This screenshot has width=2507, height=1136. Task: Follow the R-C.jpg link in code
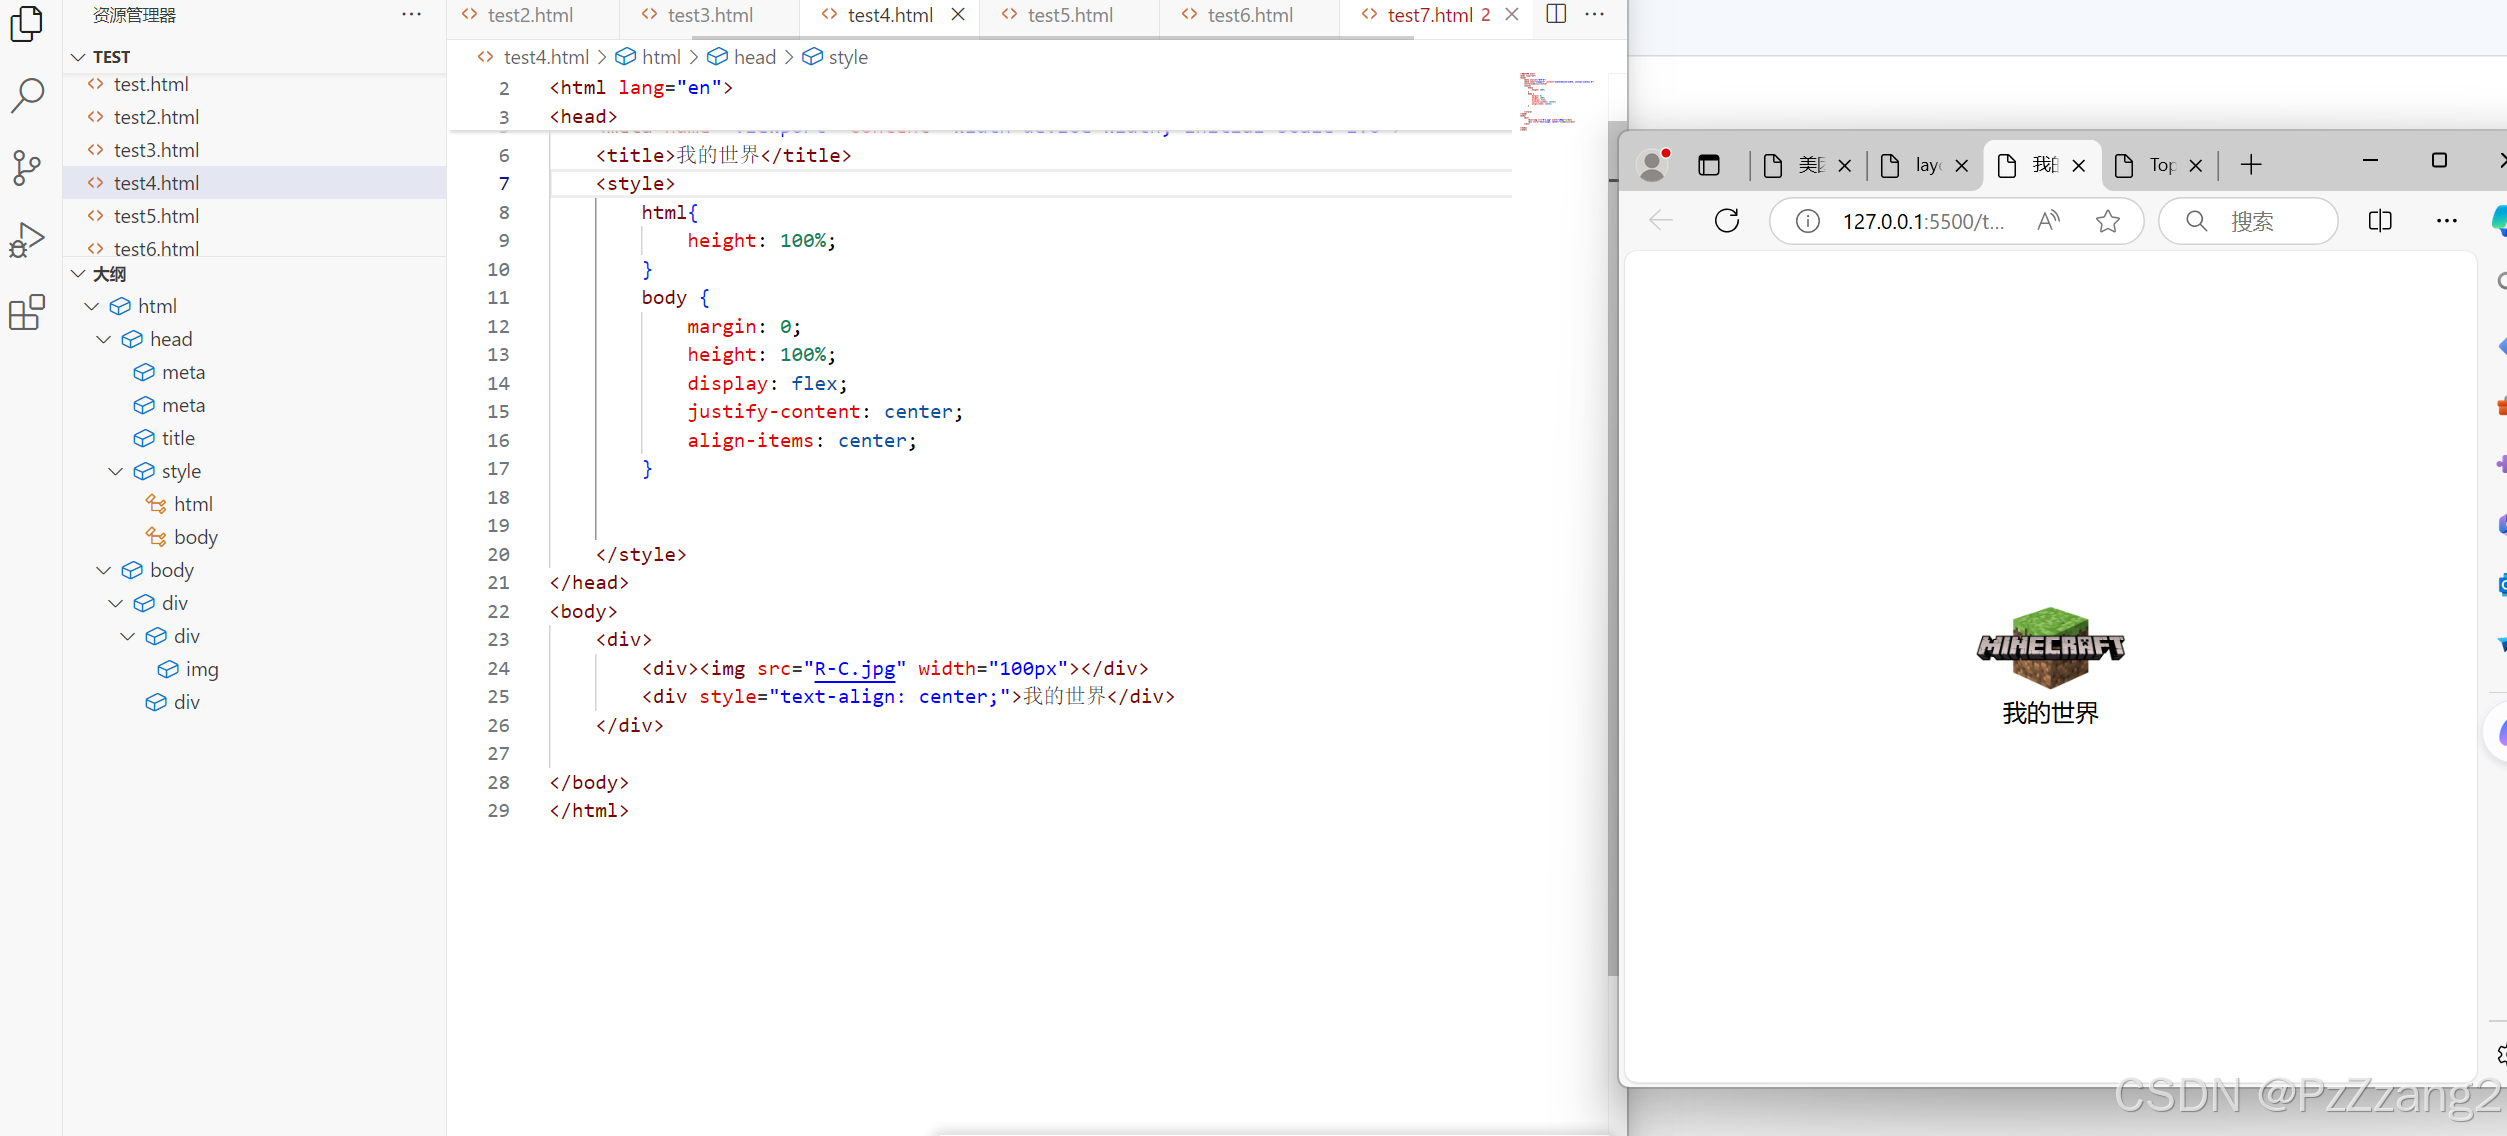pyautogui.click(x=855, y=668)
